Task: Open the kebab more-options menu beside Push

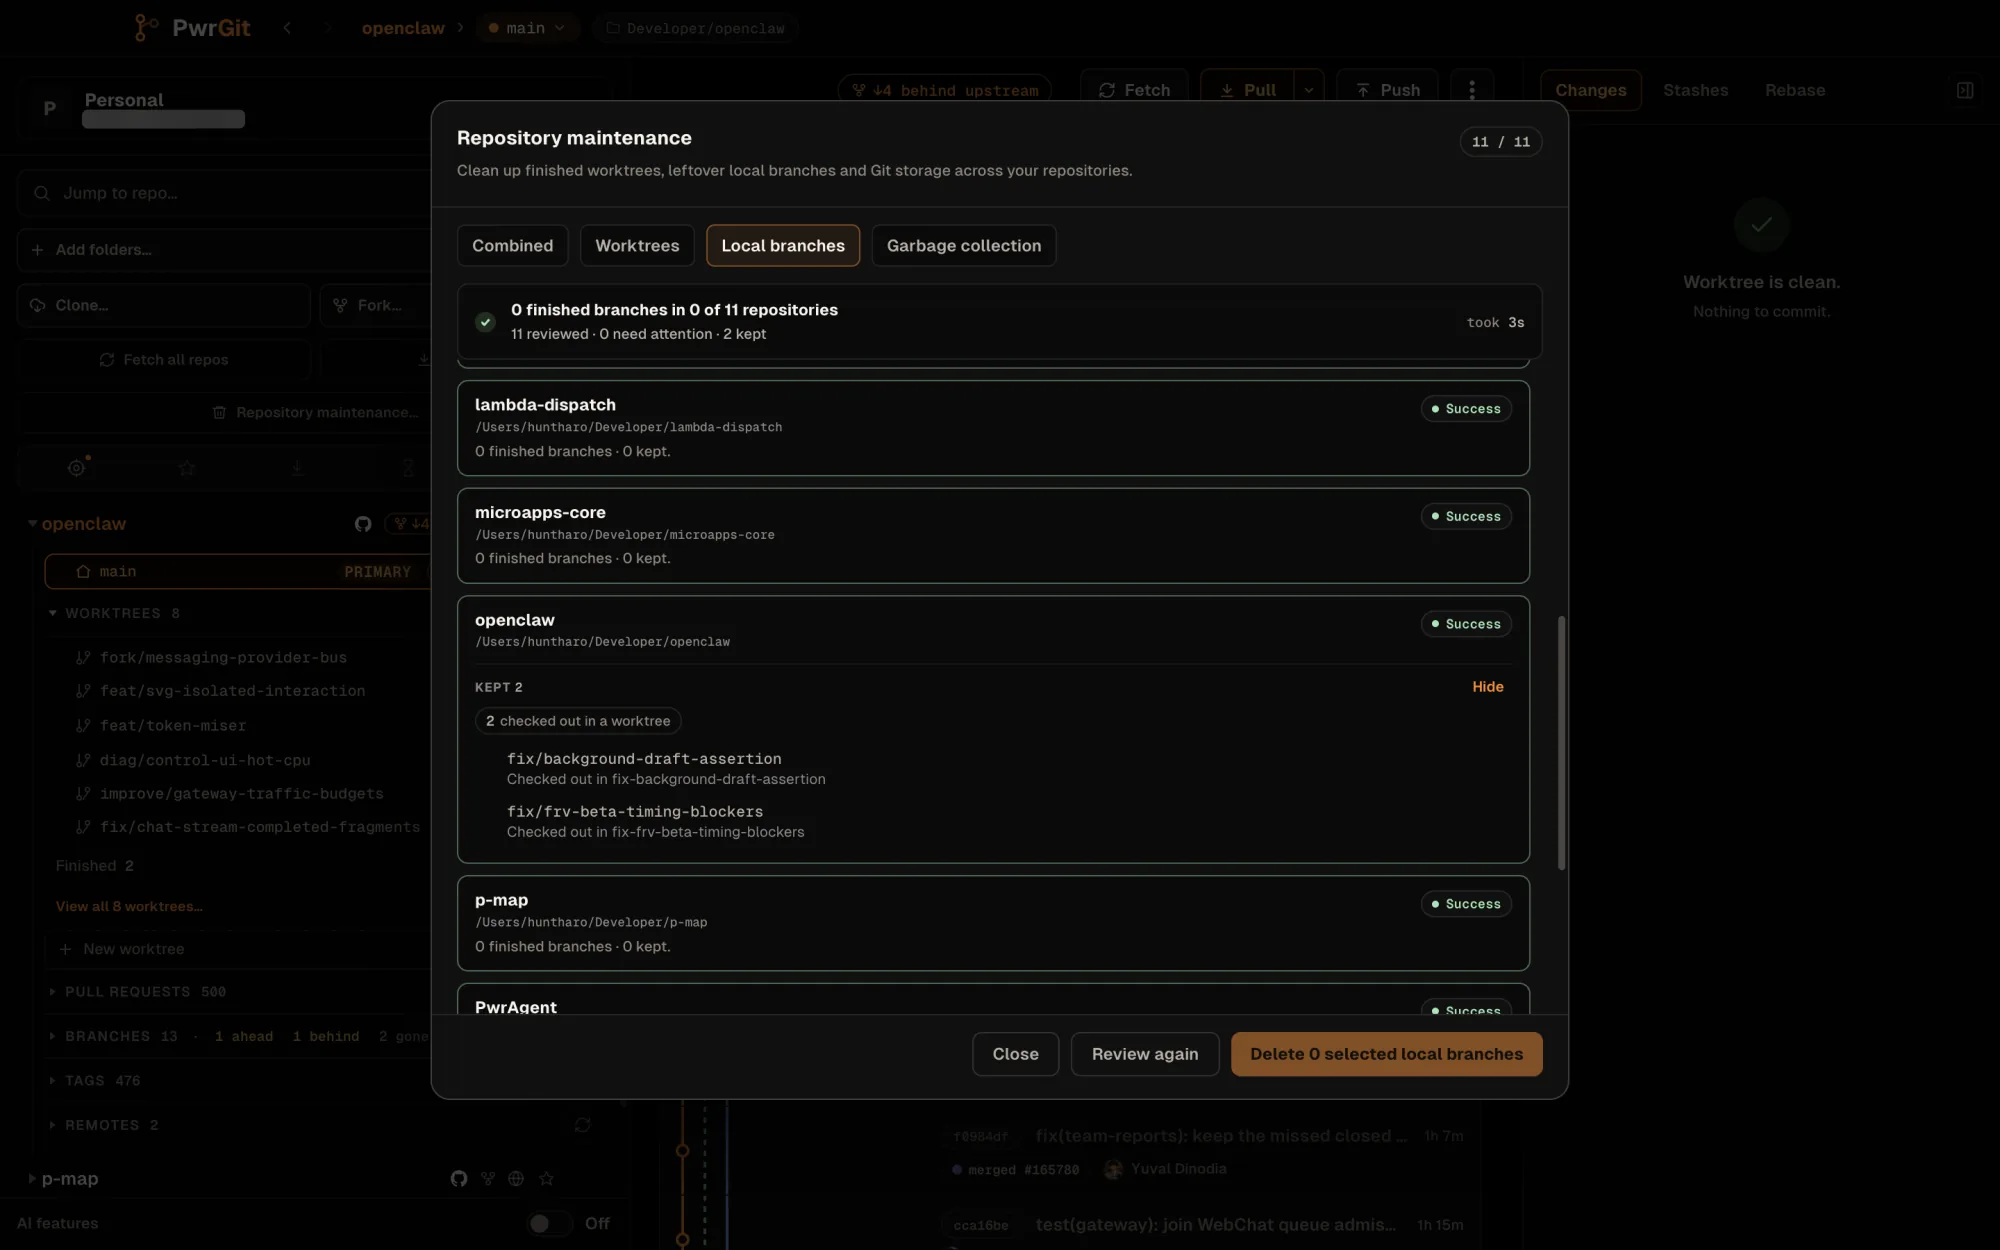Action: 1471,90
